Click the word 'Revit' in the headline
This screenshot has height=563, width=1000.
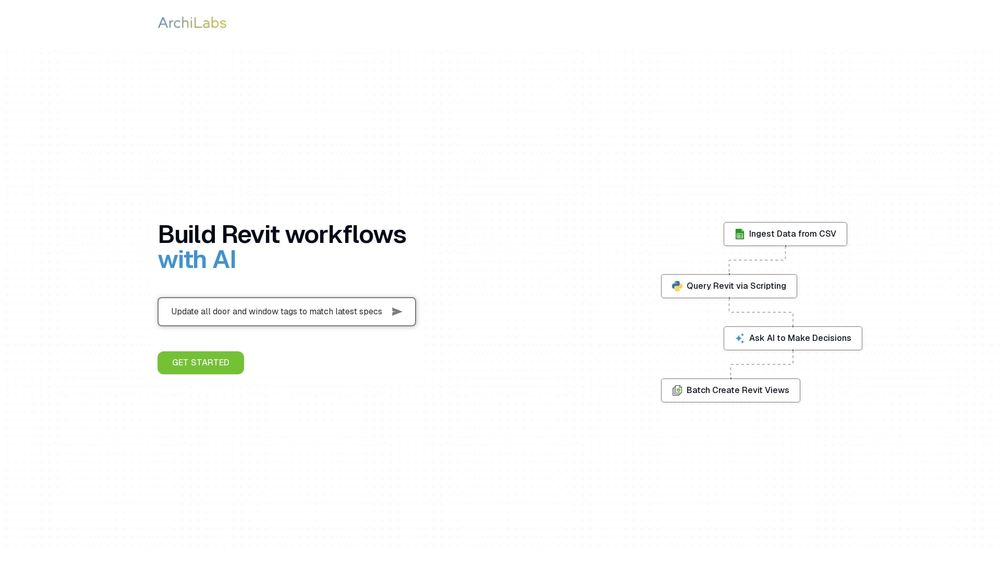point(250,235)
